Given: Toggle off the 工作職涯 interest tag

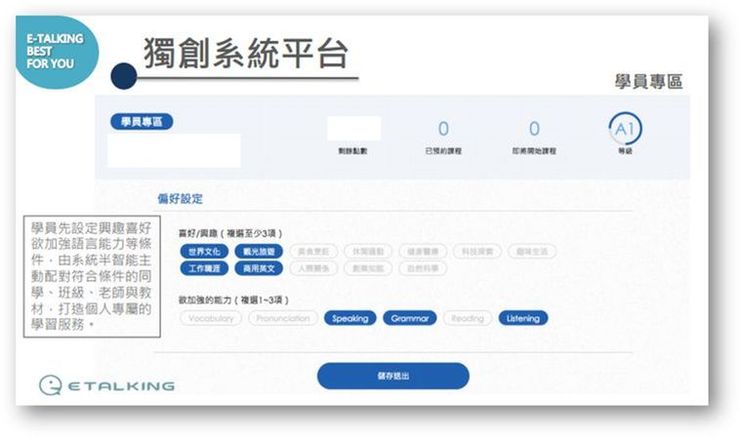Looking at the screenshot, I should 204,268.
